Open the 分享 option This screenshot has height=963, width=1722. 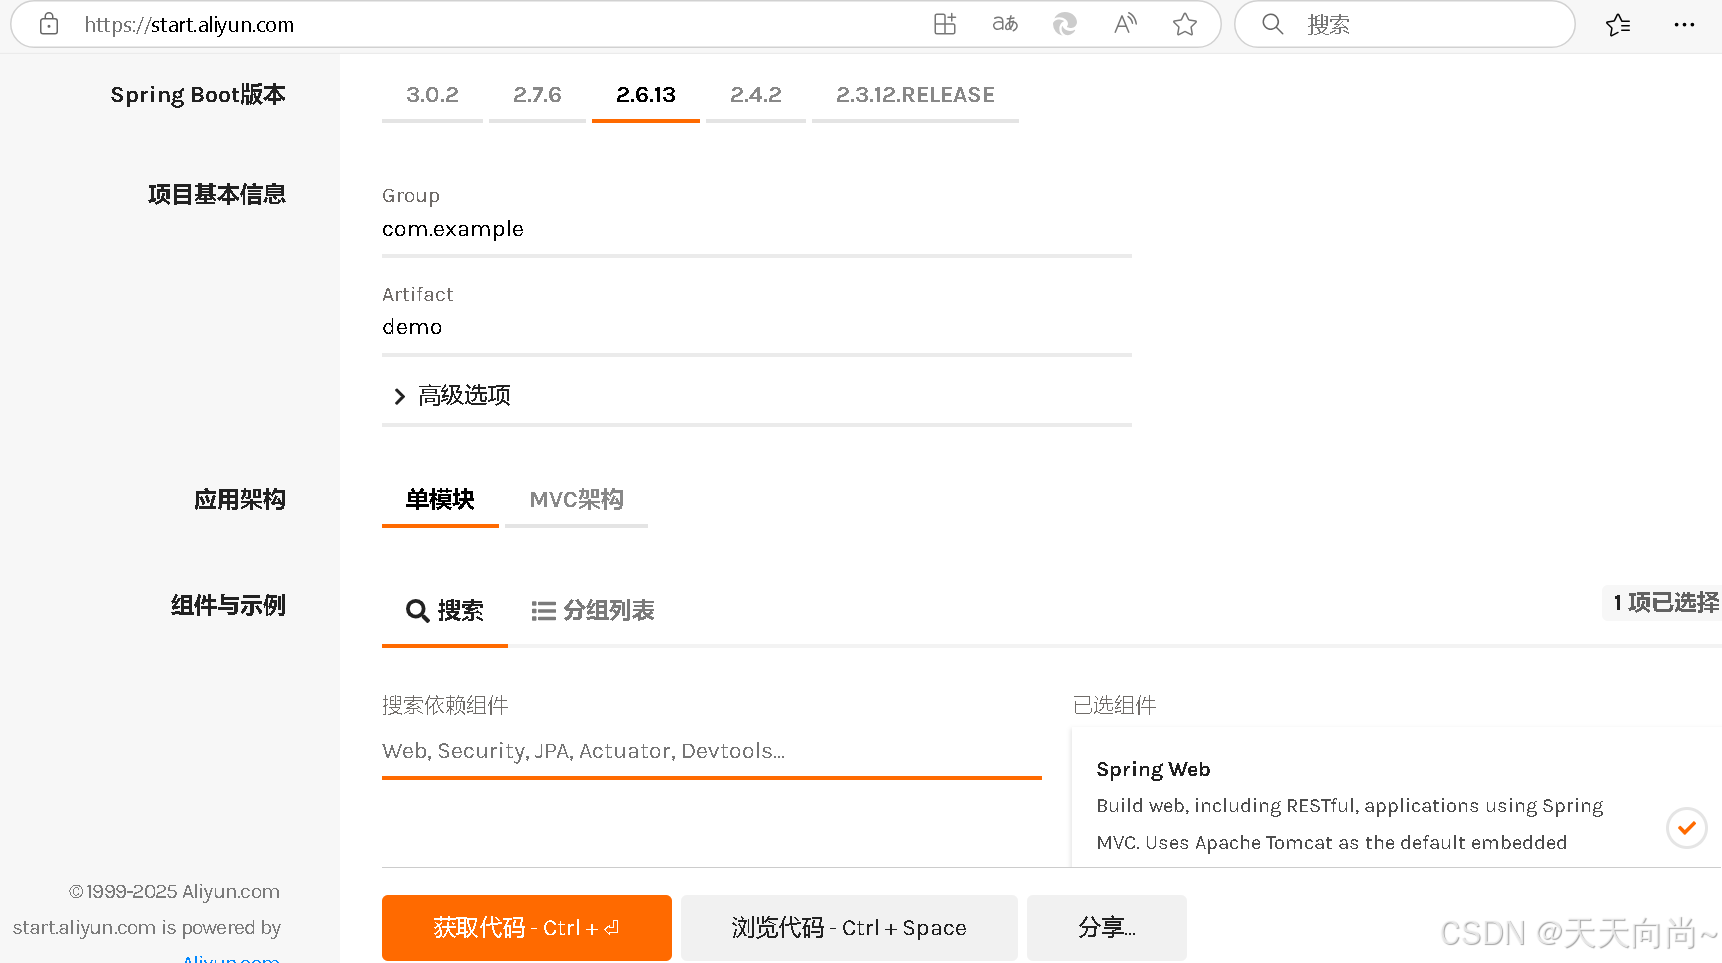(1106, 927)
